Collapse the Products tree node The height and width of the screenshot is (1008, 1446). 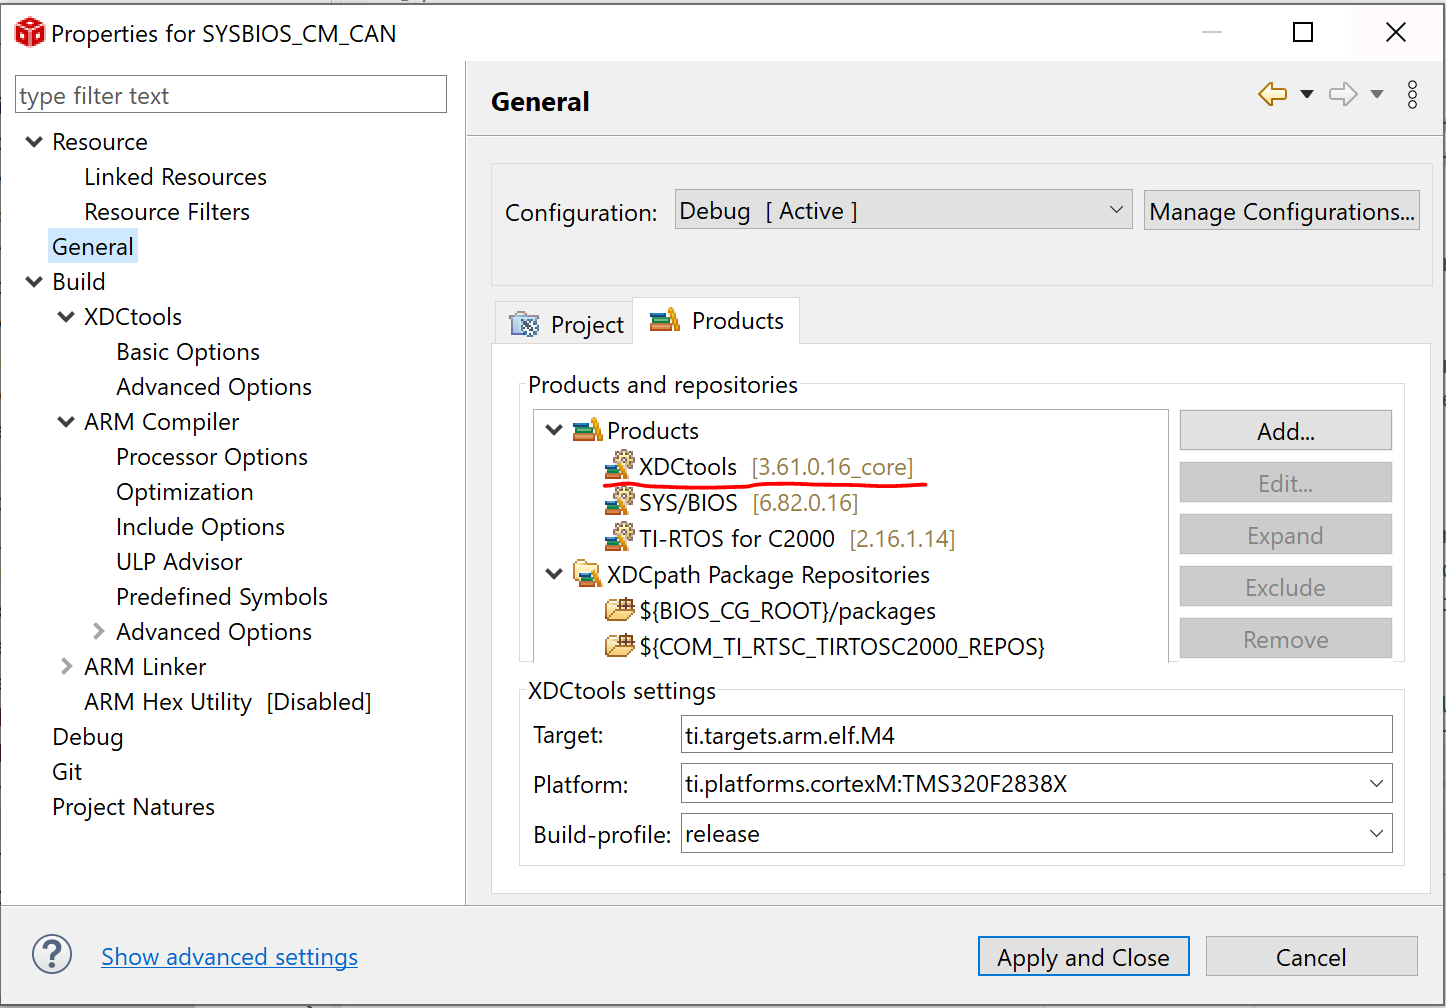tap(554, 430)
